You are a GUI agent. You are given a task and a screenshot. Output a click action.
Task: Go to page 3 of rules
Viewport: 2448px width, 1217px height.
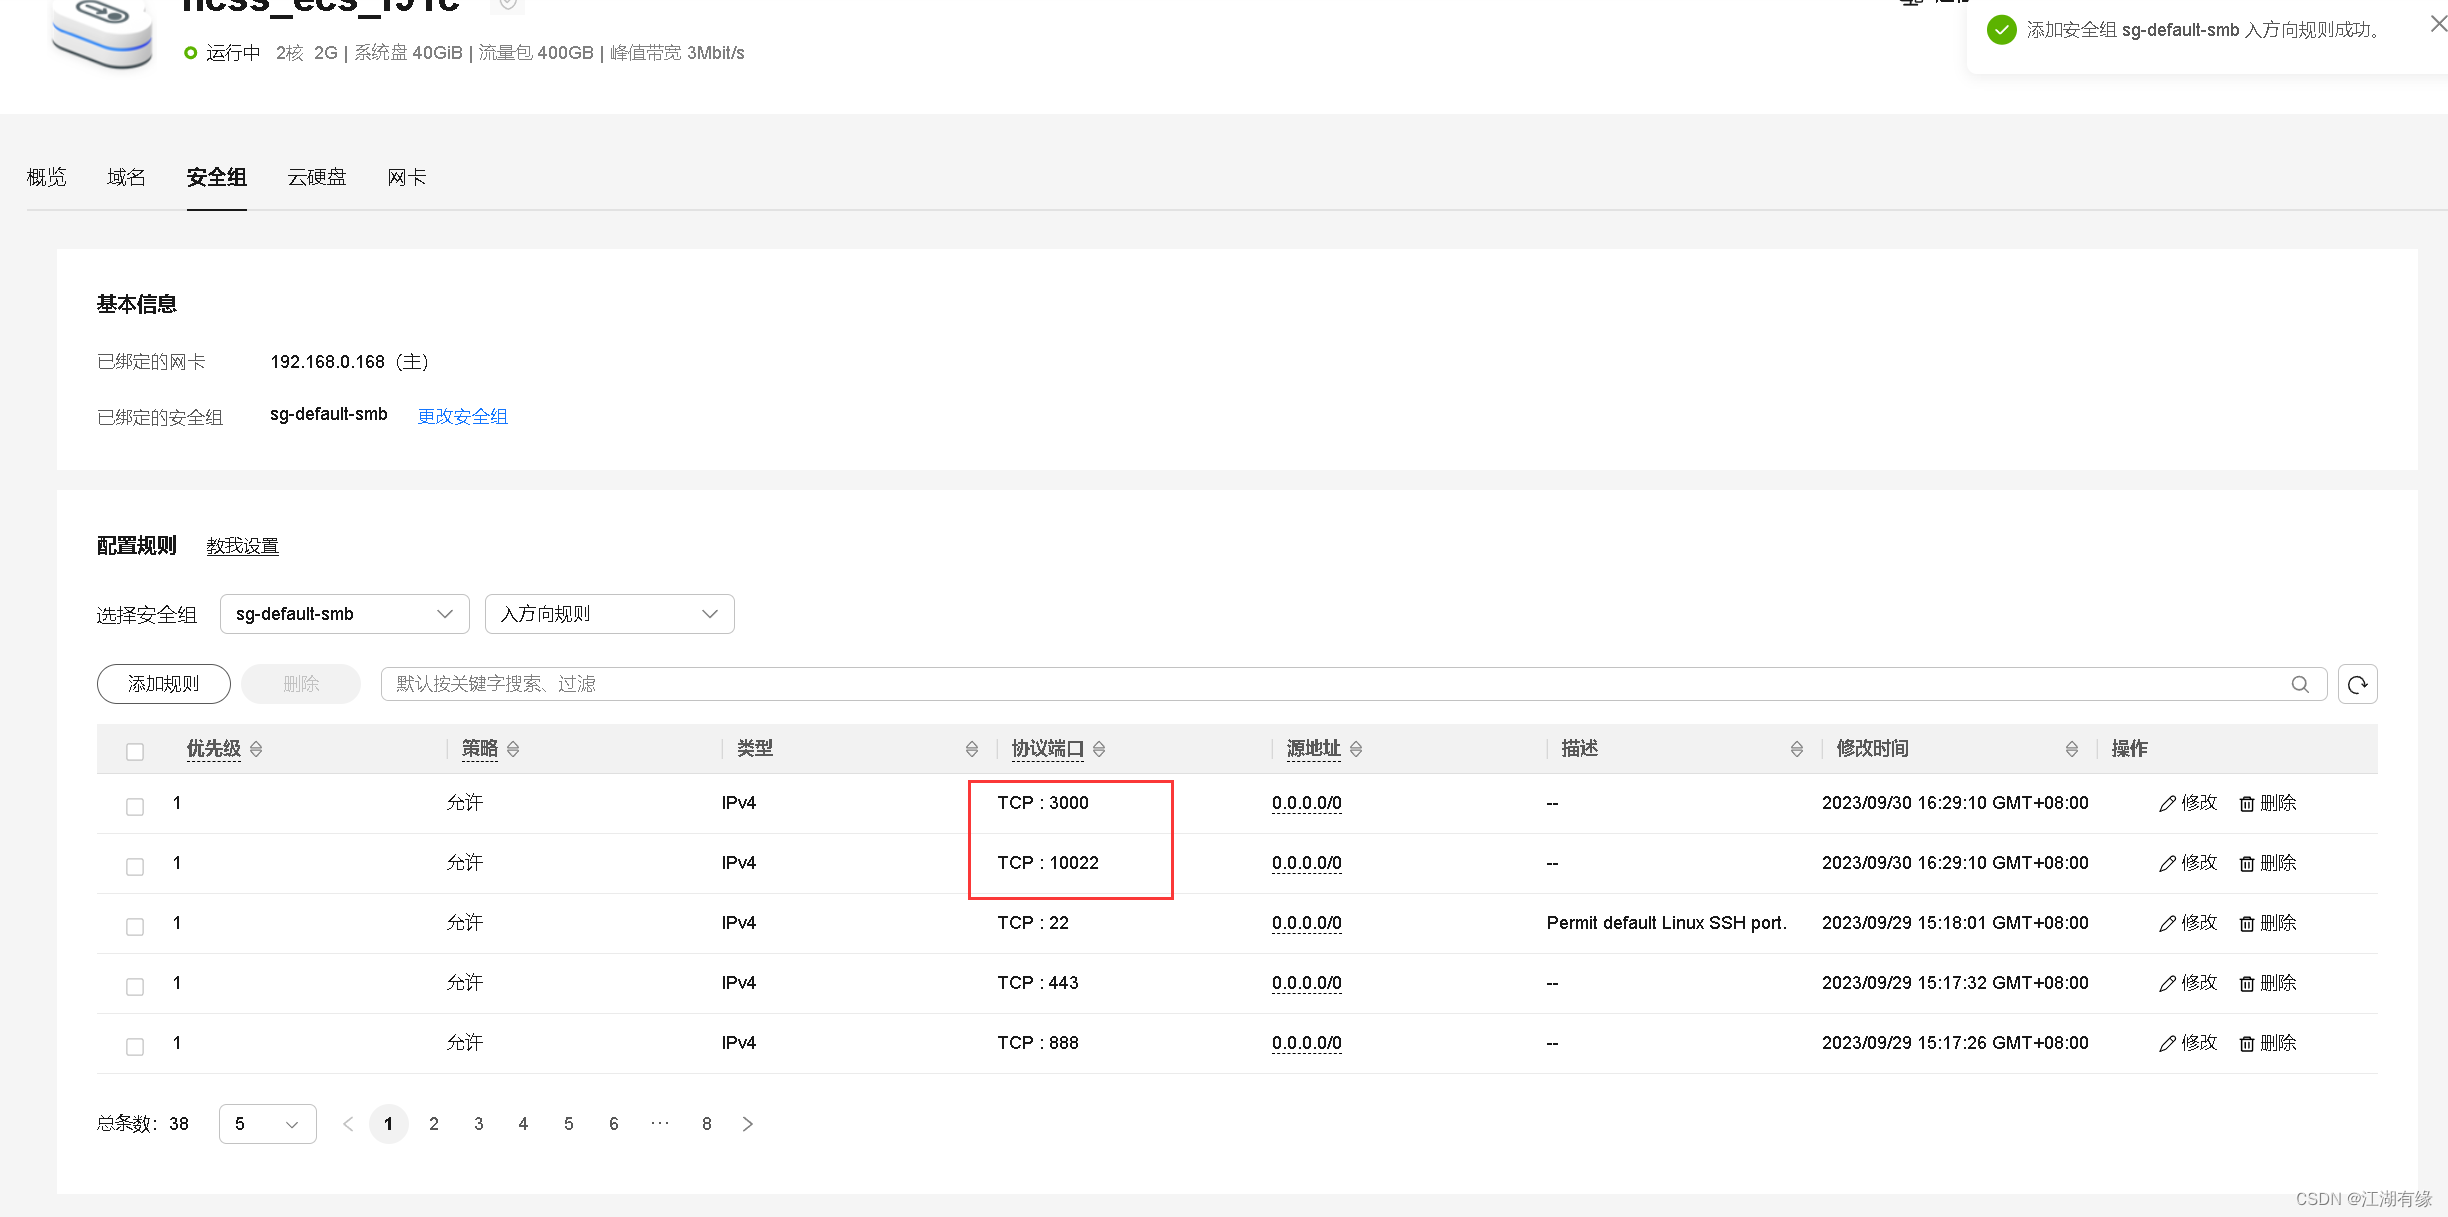click(479, 1124)
